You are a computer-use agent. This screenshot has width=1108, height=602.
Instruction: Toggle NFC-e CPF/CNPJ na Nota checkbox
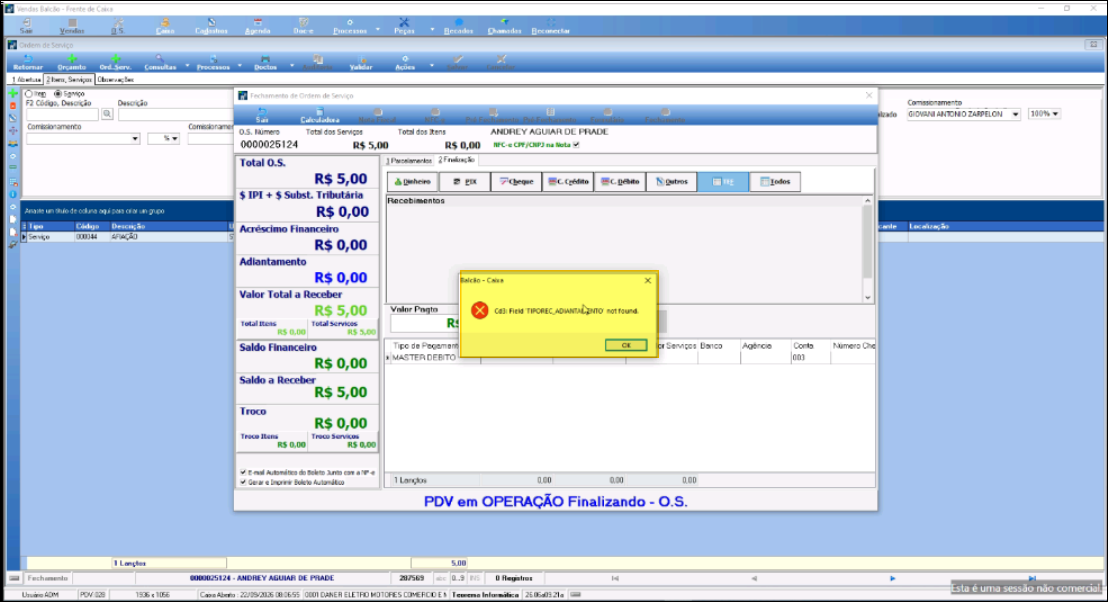[576, 145]
